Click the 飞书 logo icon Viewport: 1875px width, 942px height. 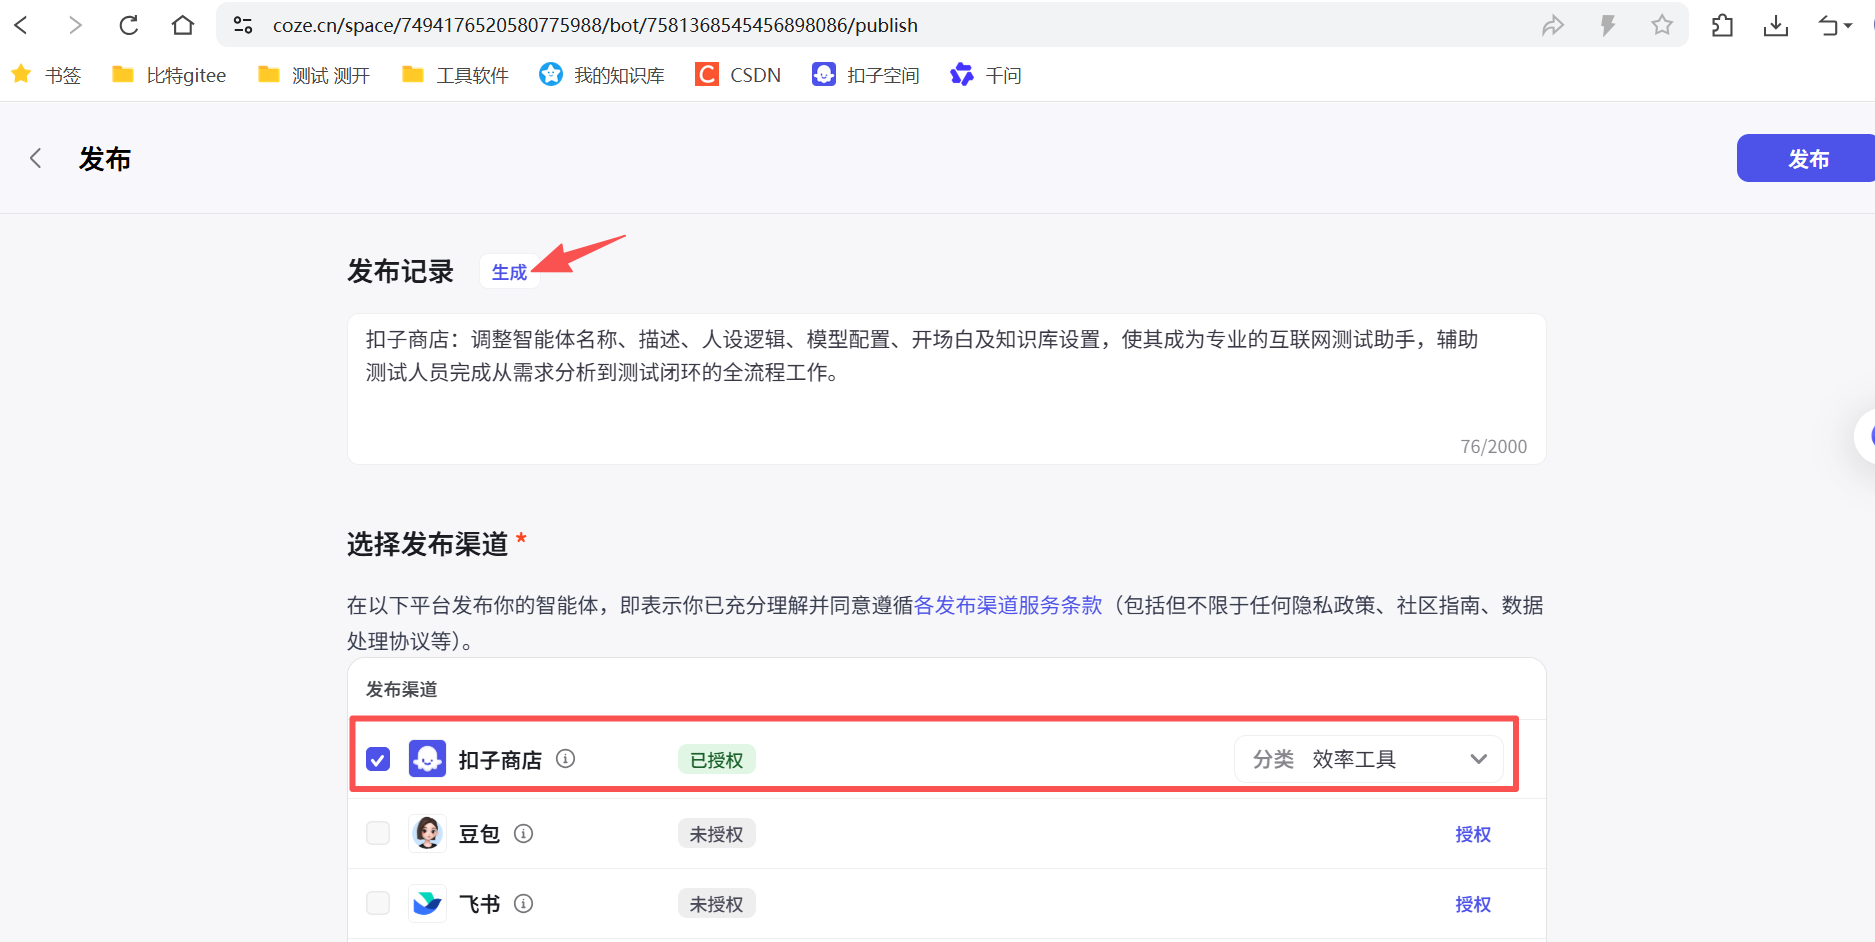(428, 903)
